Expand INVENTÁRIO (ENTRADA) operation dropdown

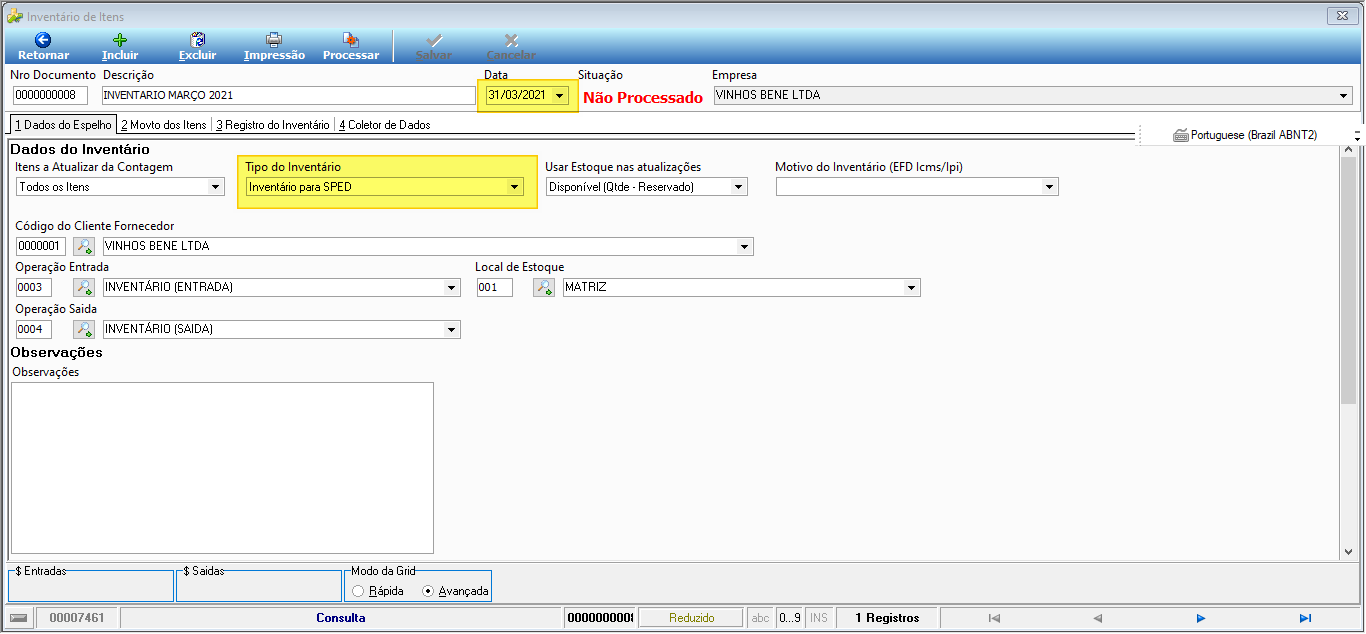pos(452,288)
